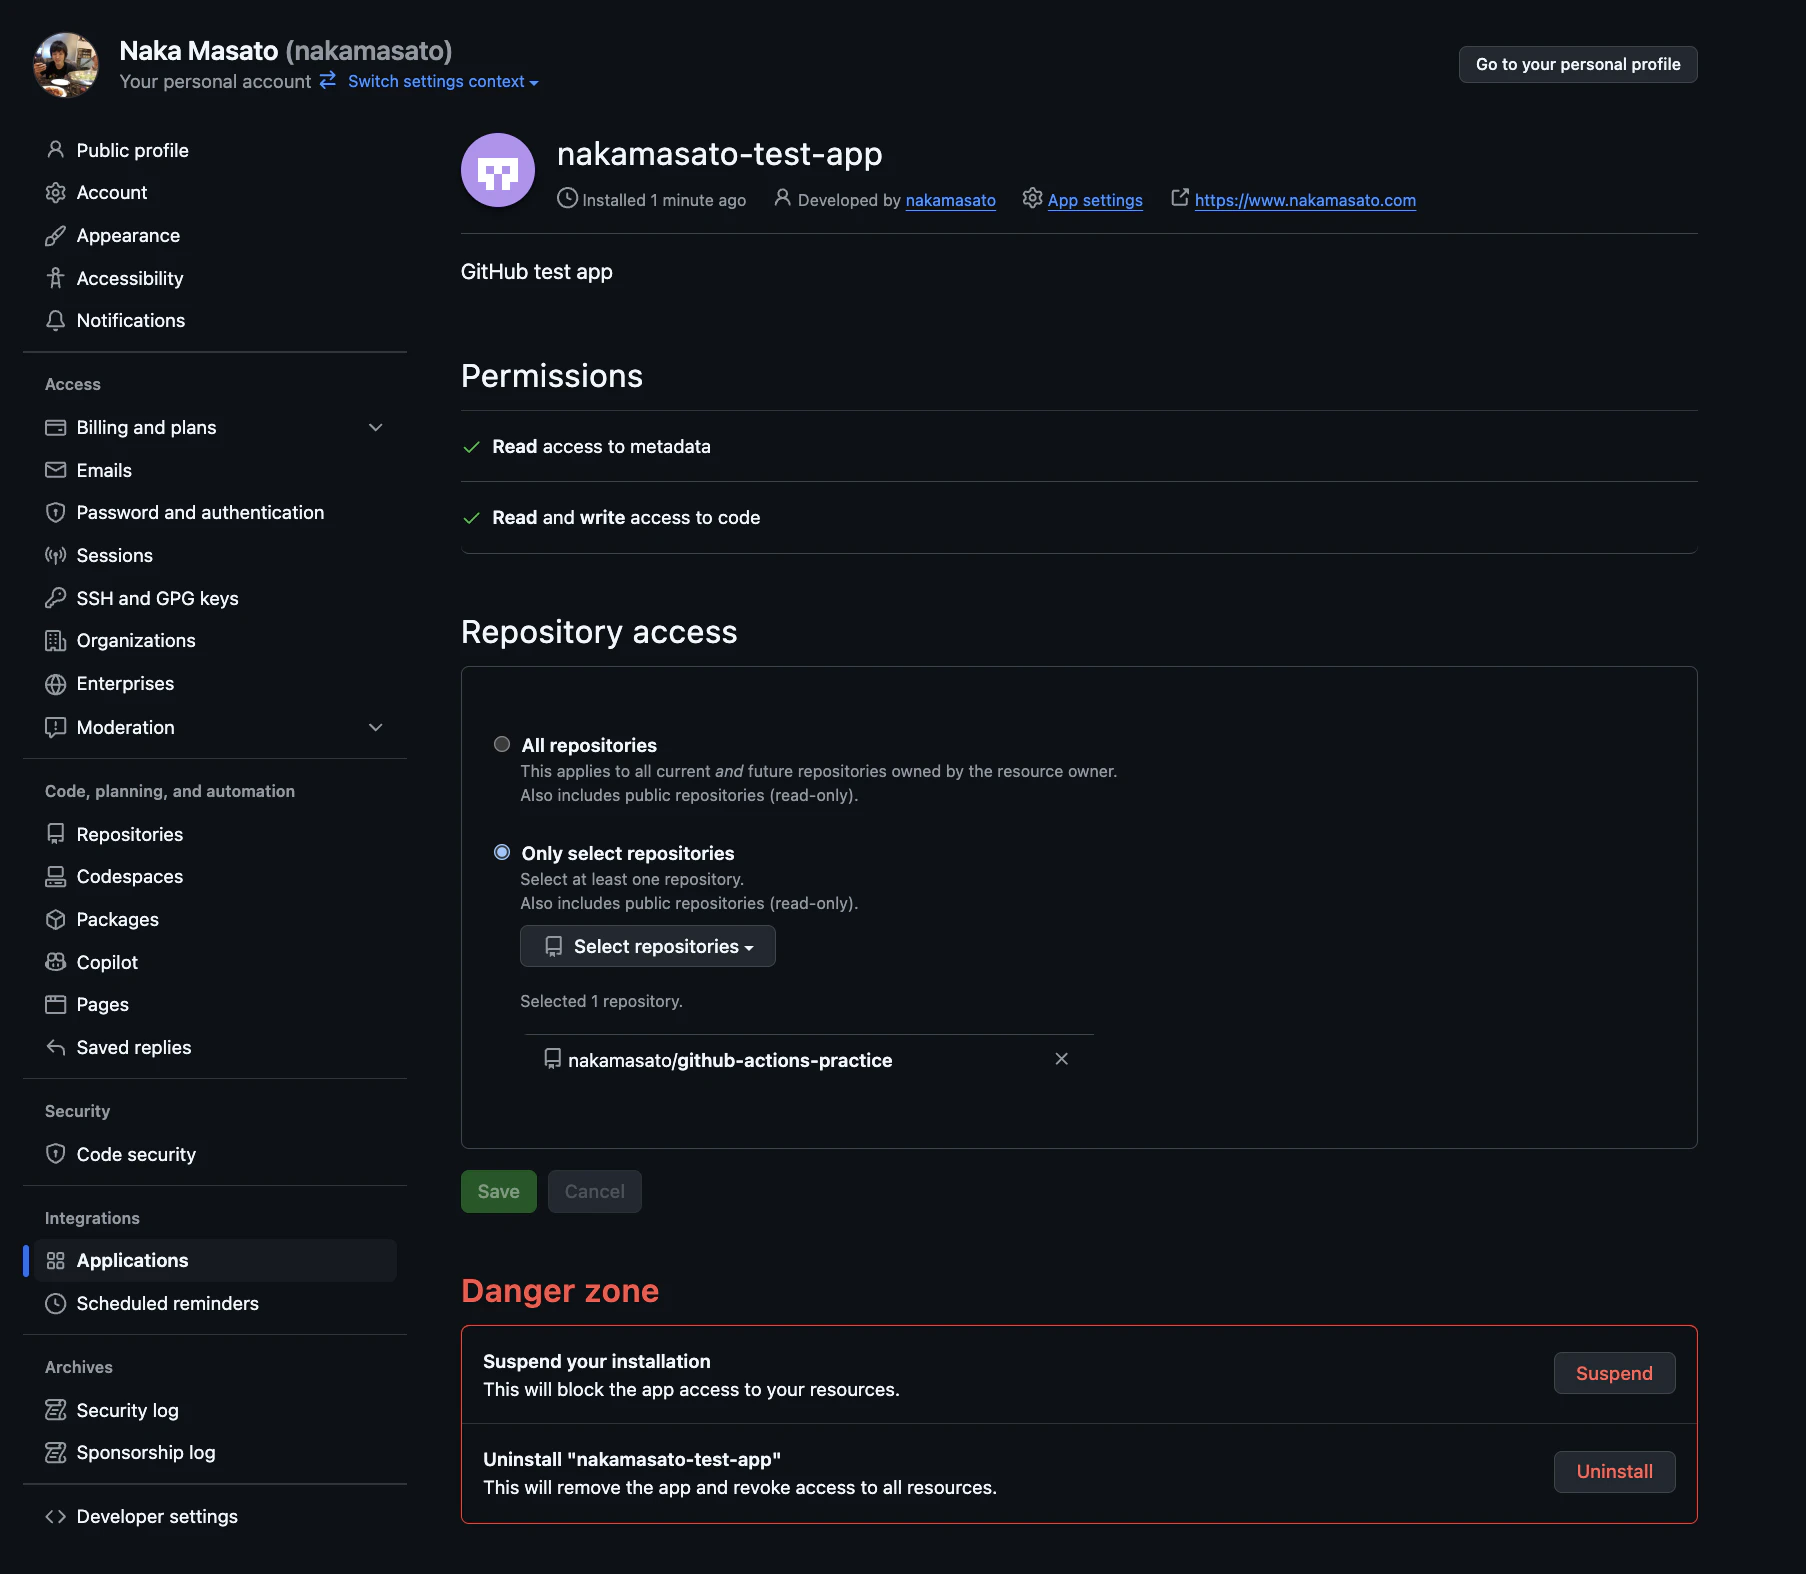Click the Organizations building icon
The height and width of the screenshot is (1574, 1806).
[56, 641]
